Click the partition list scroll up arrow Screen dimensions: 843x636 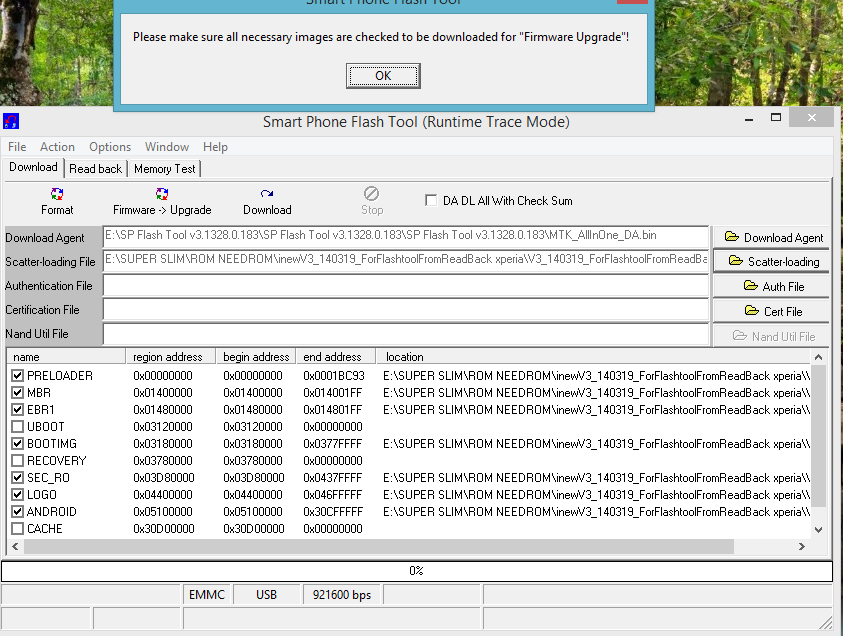pos(818,357)
